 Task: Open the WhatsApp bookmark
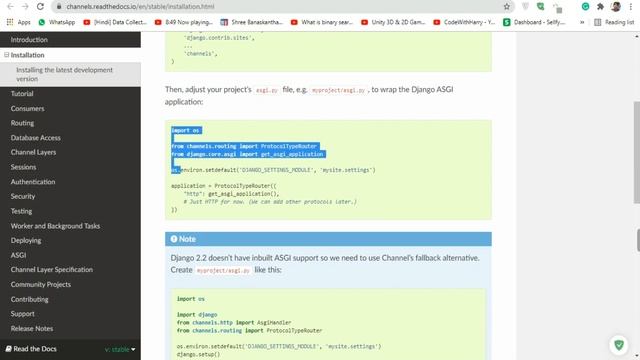57,22
